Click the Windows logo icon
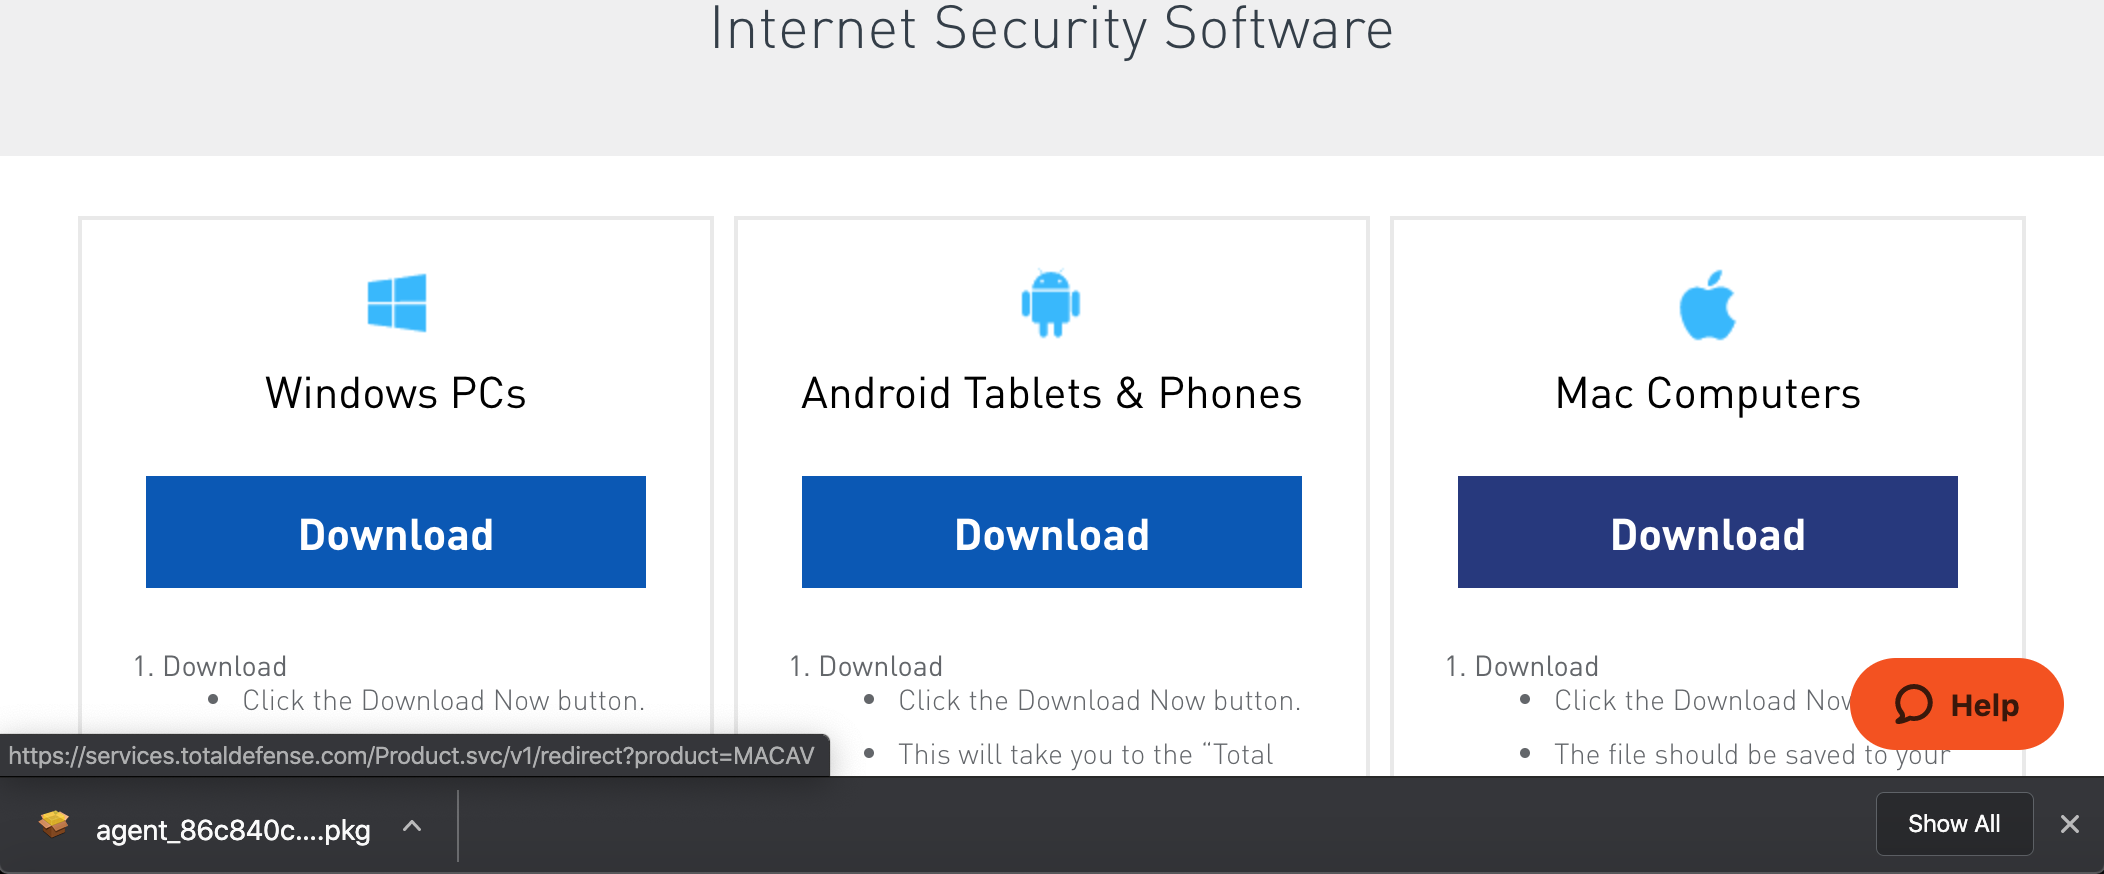The image size is (2104, 874). coord(397,302)
